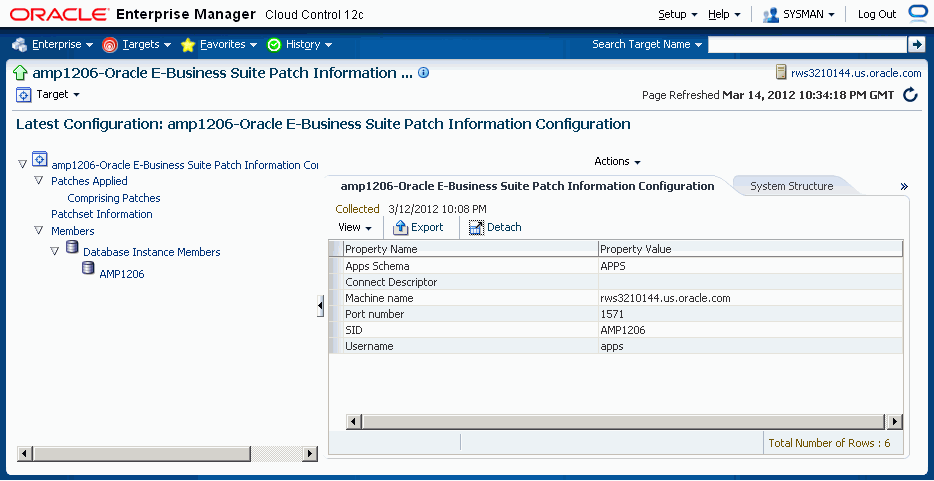The image size is (934, 481).
Task: Open the Help dropdown
Action: [724, 14]
